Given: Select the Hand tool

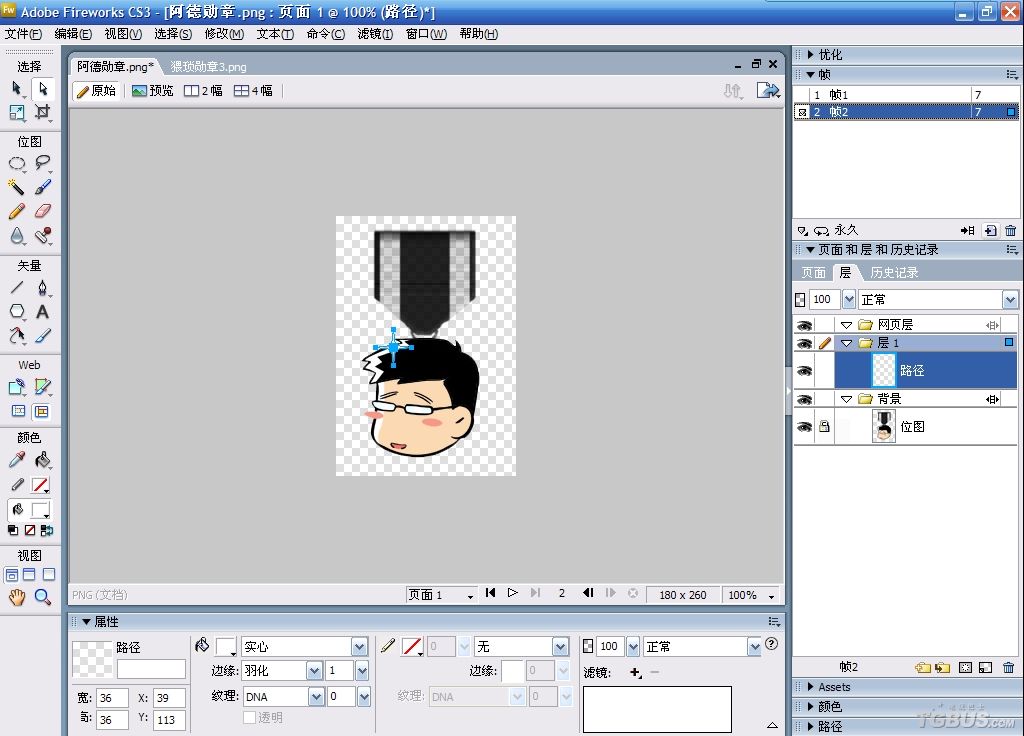Looking at the screenshot, I should click(x=17, y=596).
